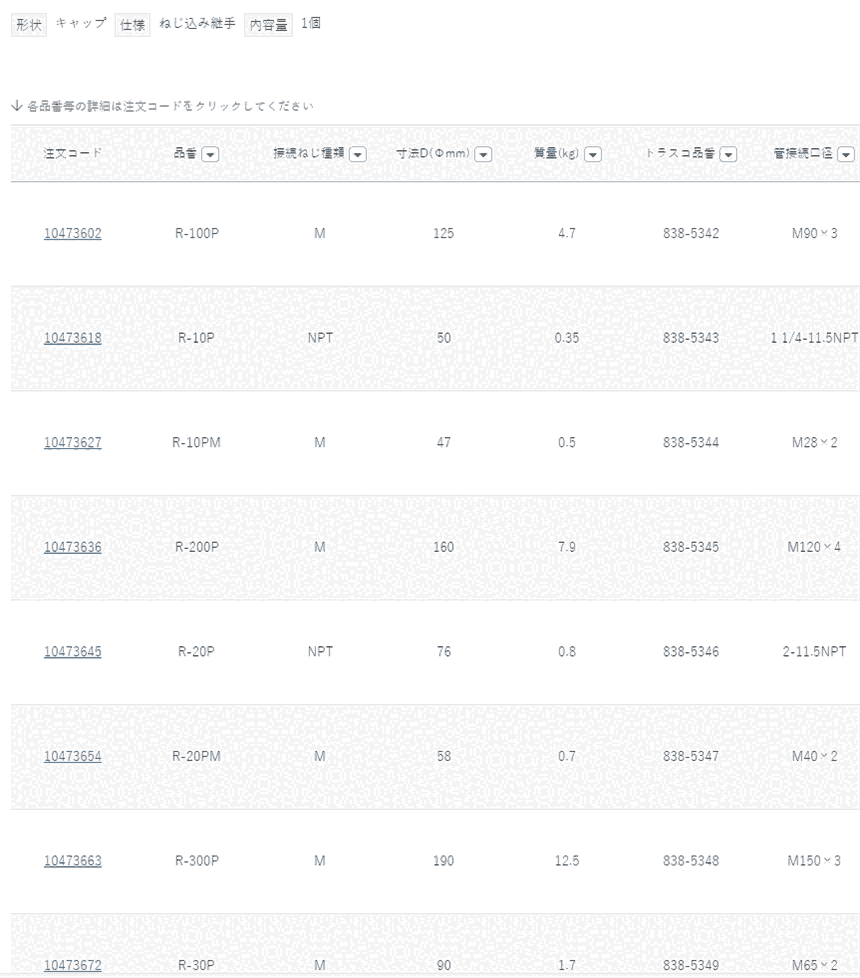860x978 pixels.
Task: Open order code 10473602 details
Action: pyautogui.click(x=72, y=234)
